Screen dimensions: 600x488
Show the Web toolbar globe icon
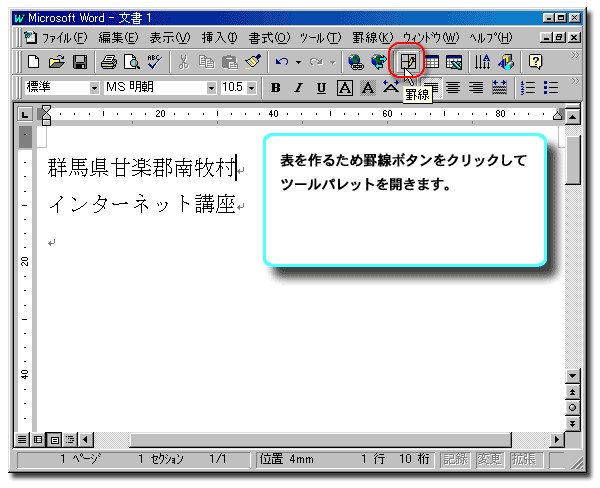379,62
